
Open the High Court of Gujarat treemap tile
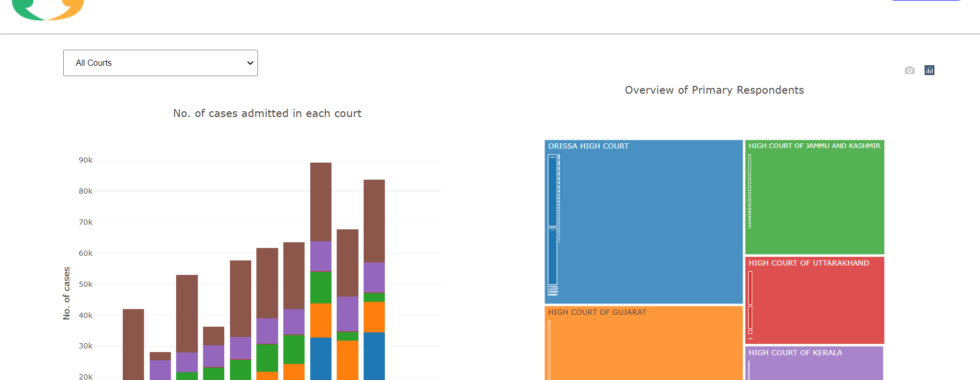[644, 343]
